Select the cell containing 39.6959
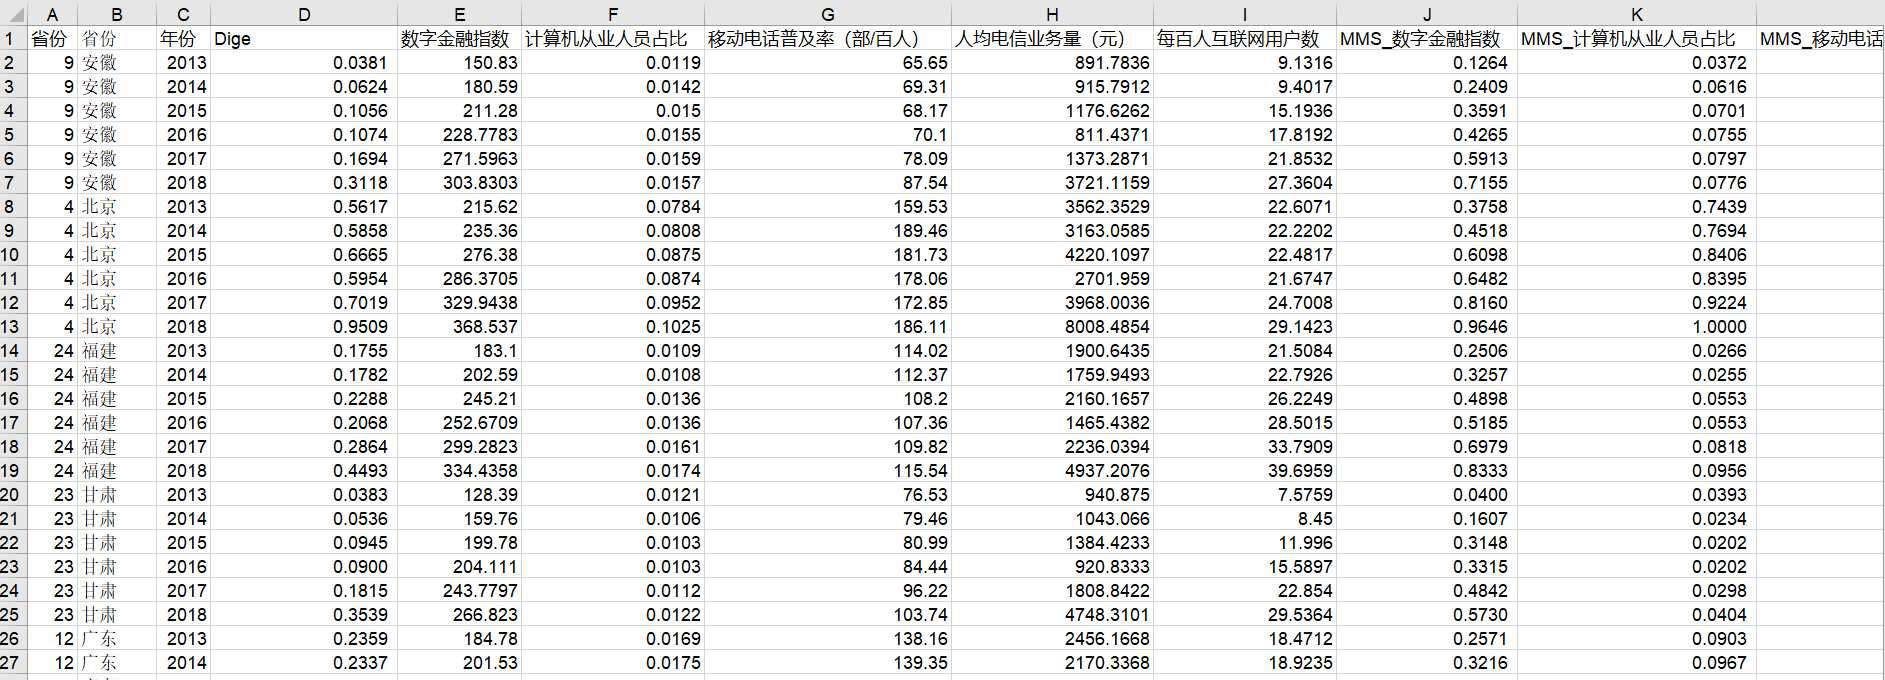Image resolution: width=1885 pixels, height=680 pixels. pos(1245,470)
